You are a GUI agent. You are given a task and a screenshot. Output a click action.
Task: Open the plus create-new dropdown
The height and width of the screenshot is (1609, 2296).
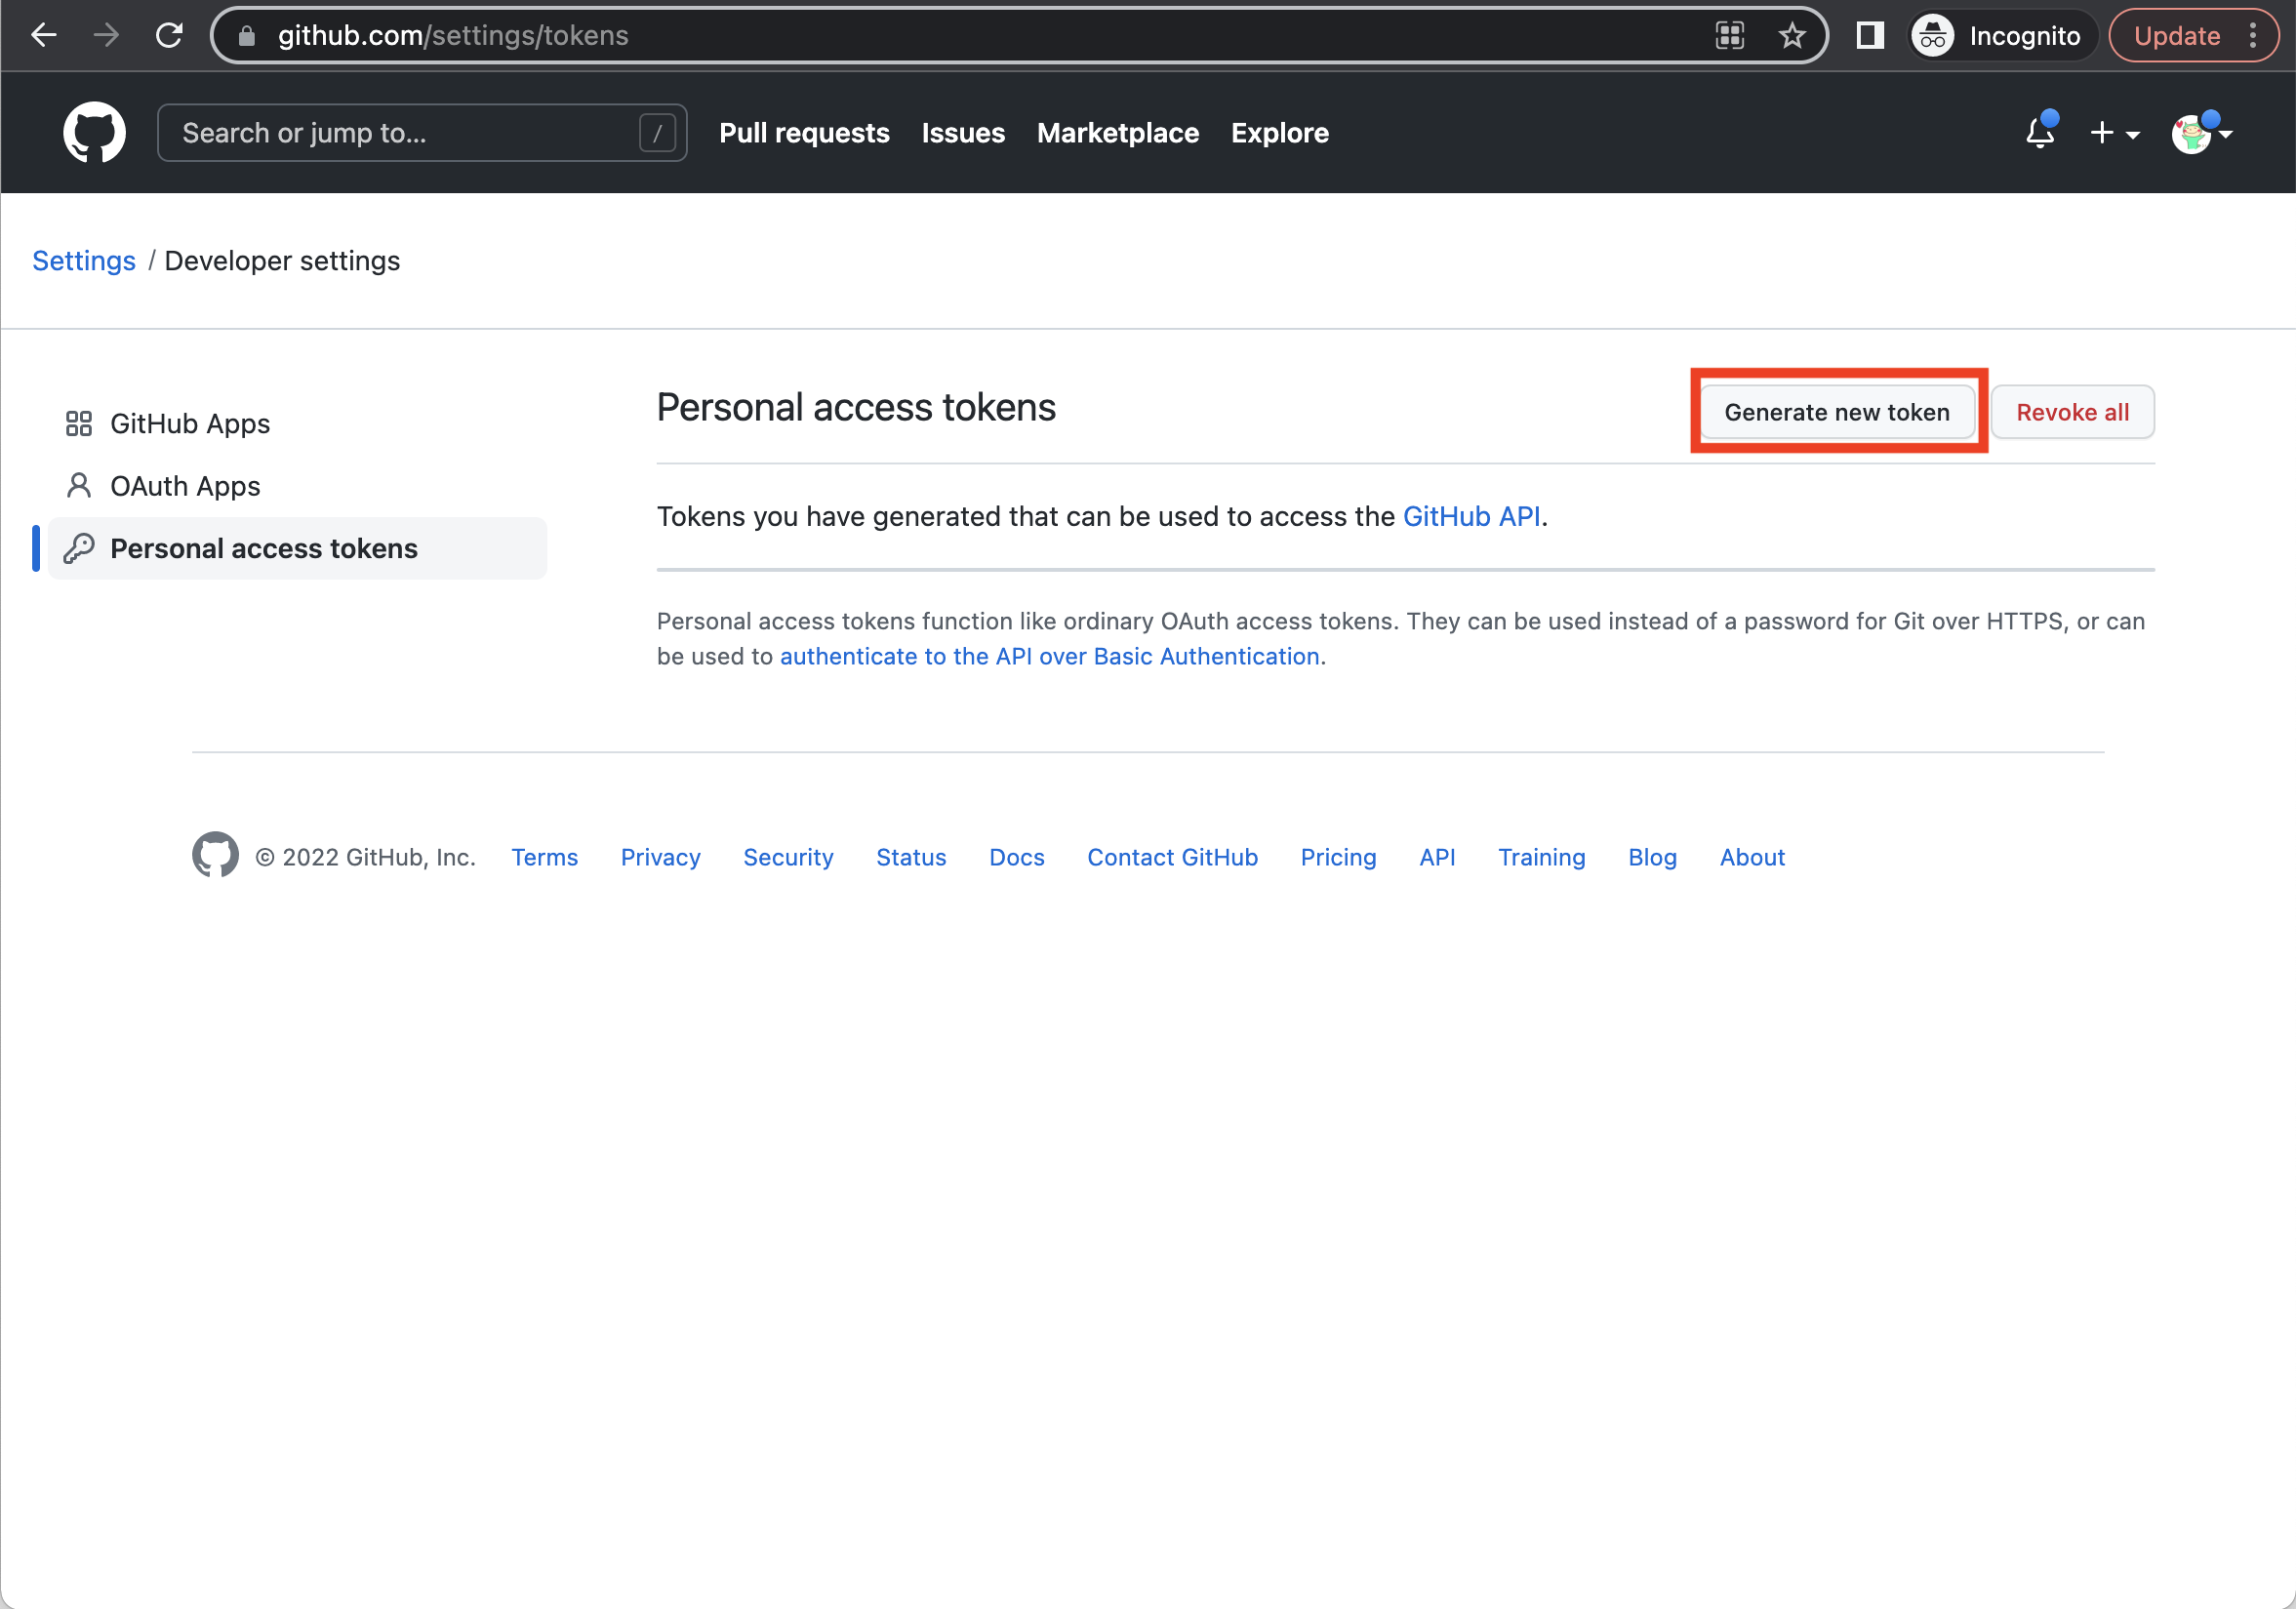(2114, 133)
